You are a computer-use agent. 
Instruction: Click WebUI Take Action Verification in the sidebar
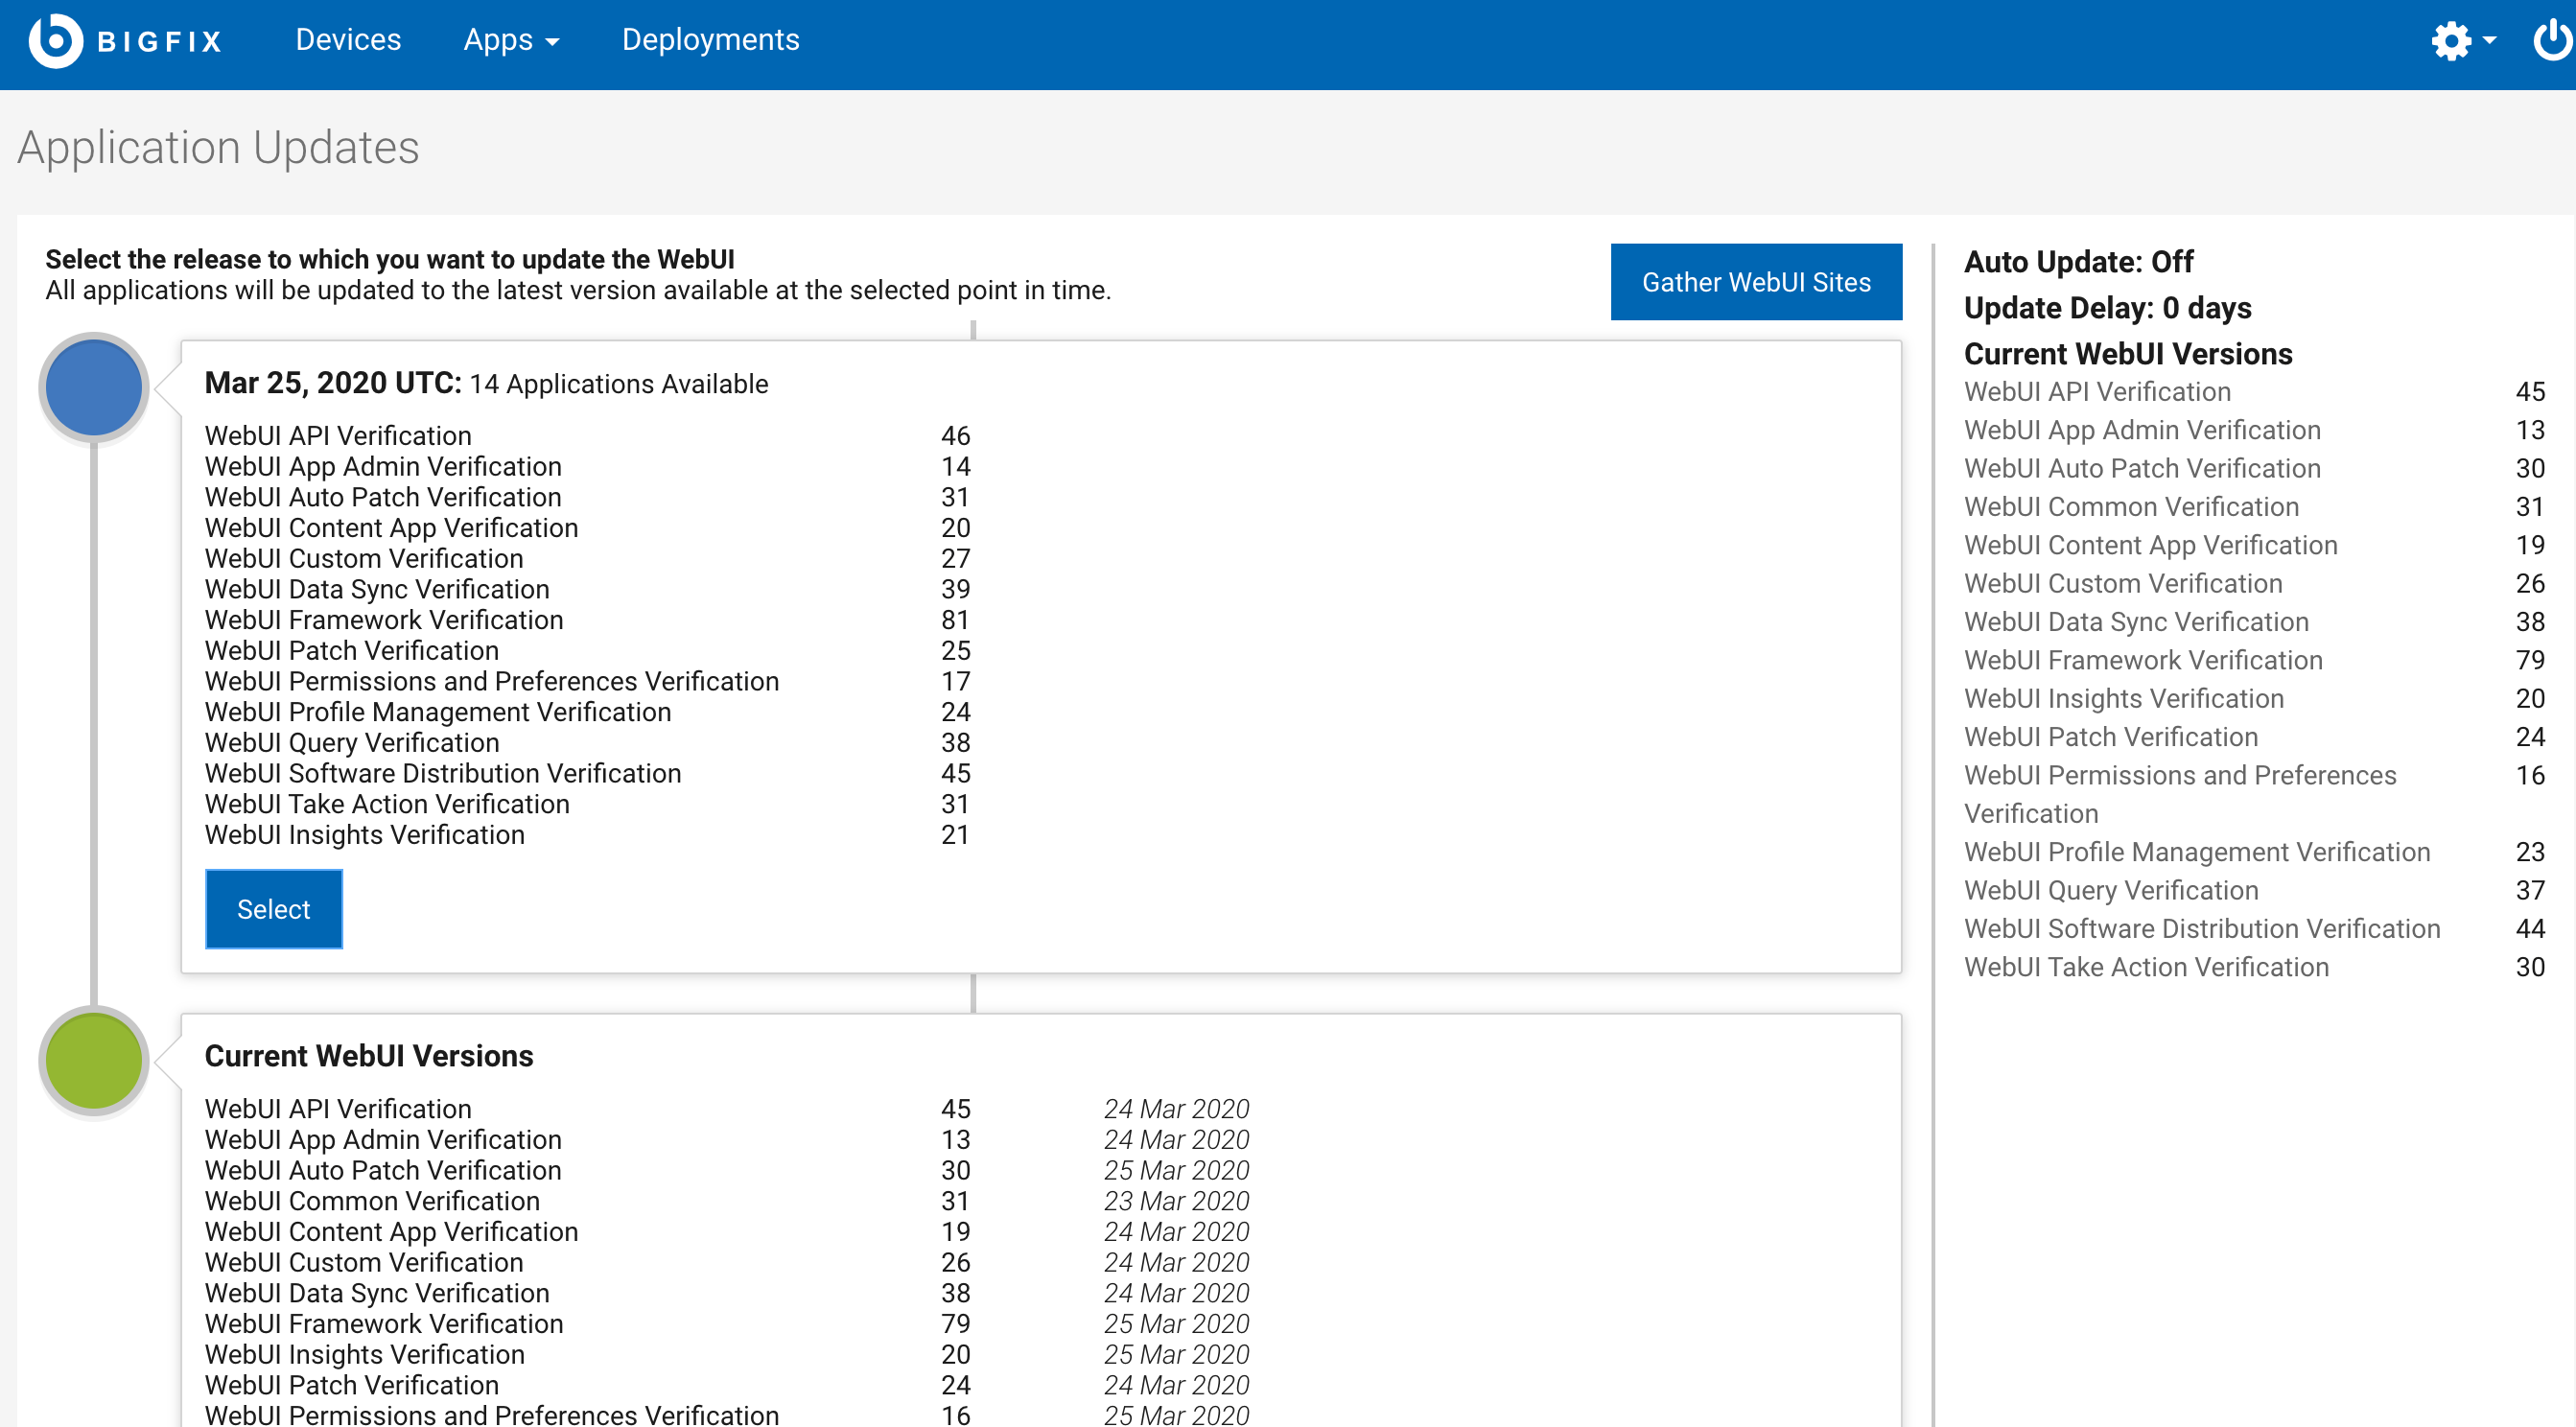click(x=2145, y=967)
